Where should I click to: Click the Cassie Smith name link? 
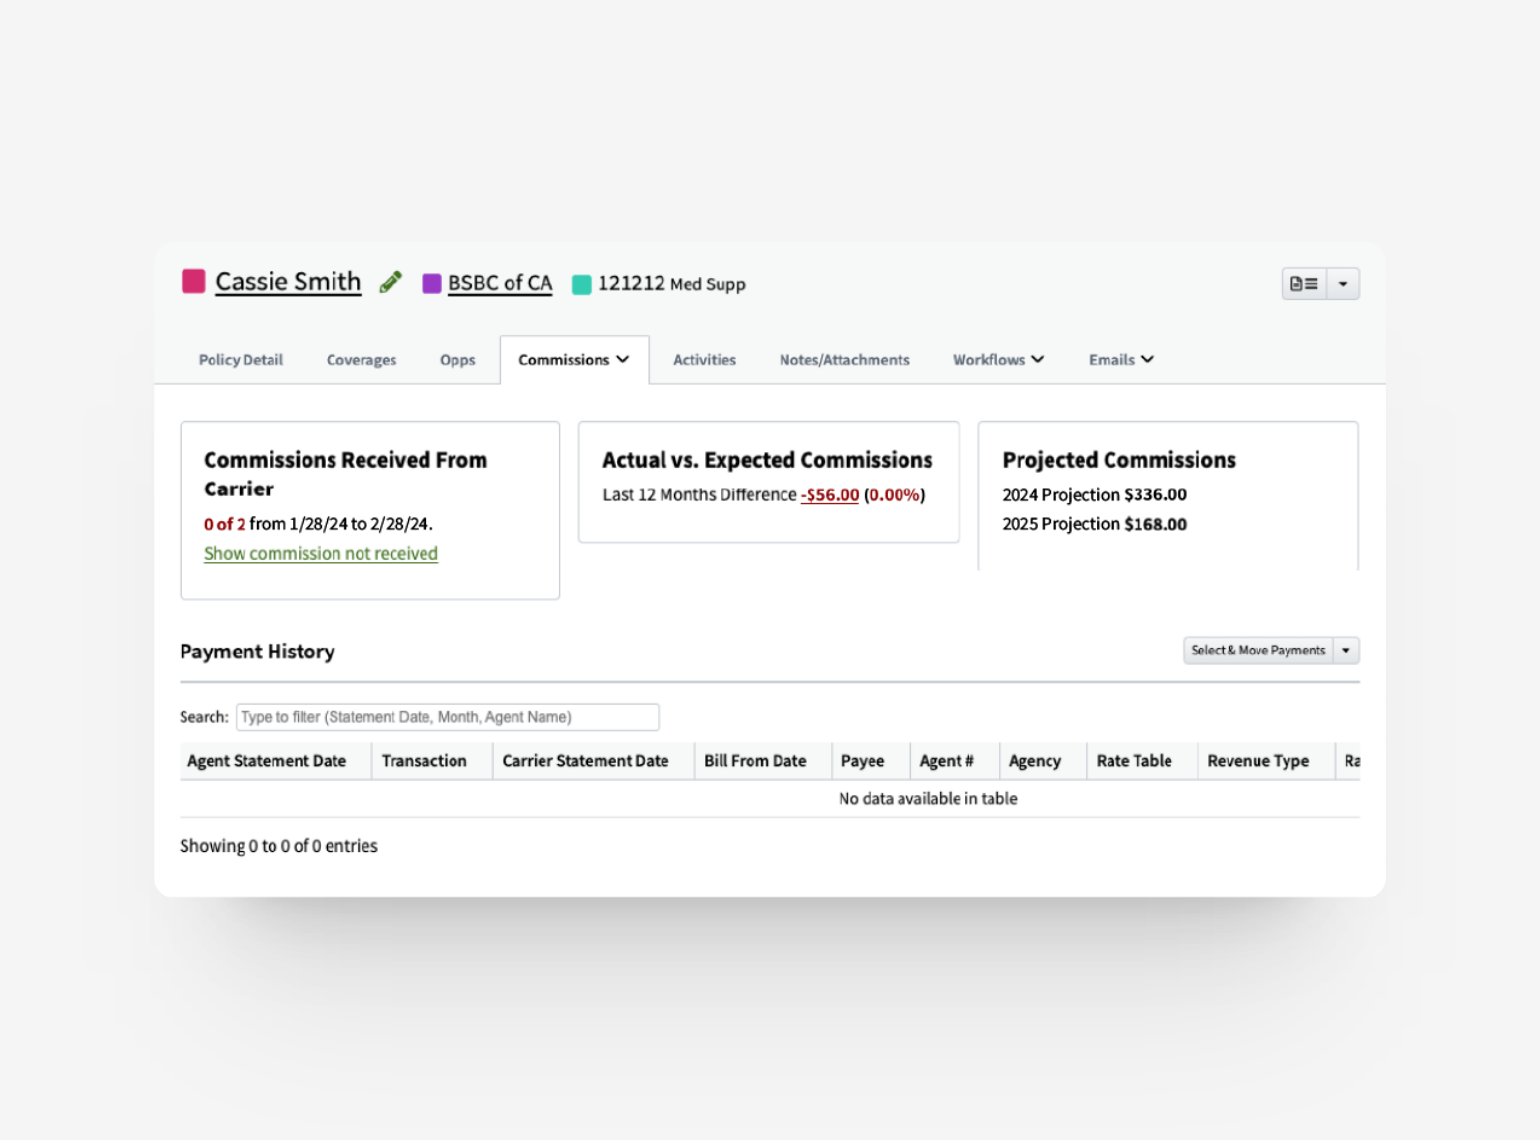click(x=288, y=282)
